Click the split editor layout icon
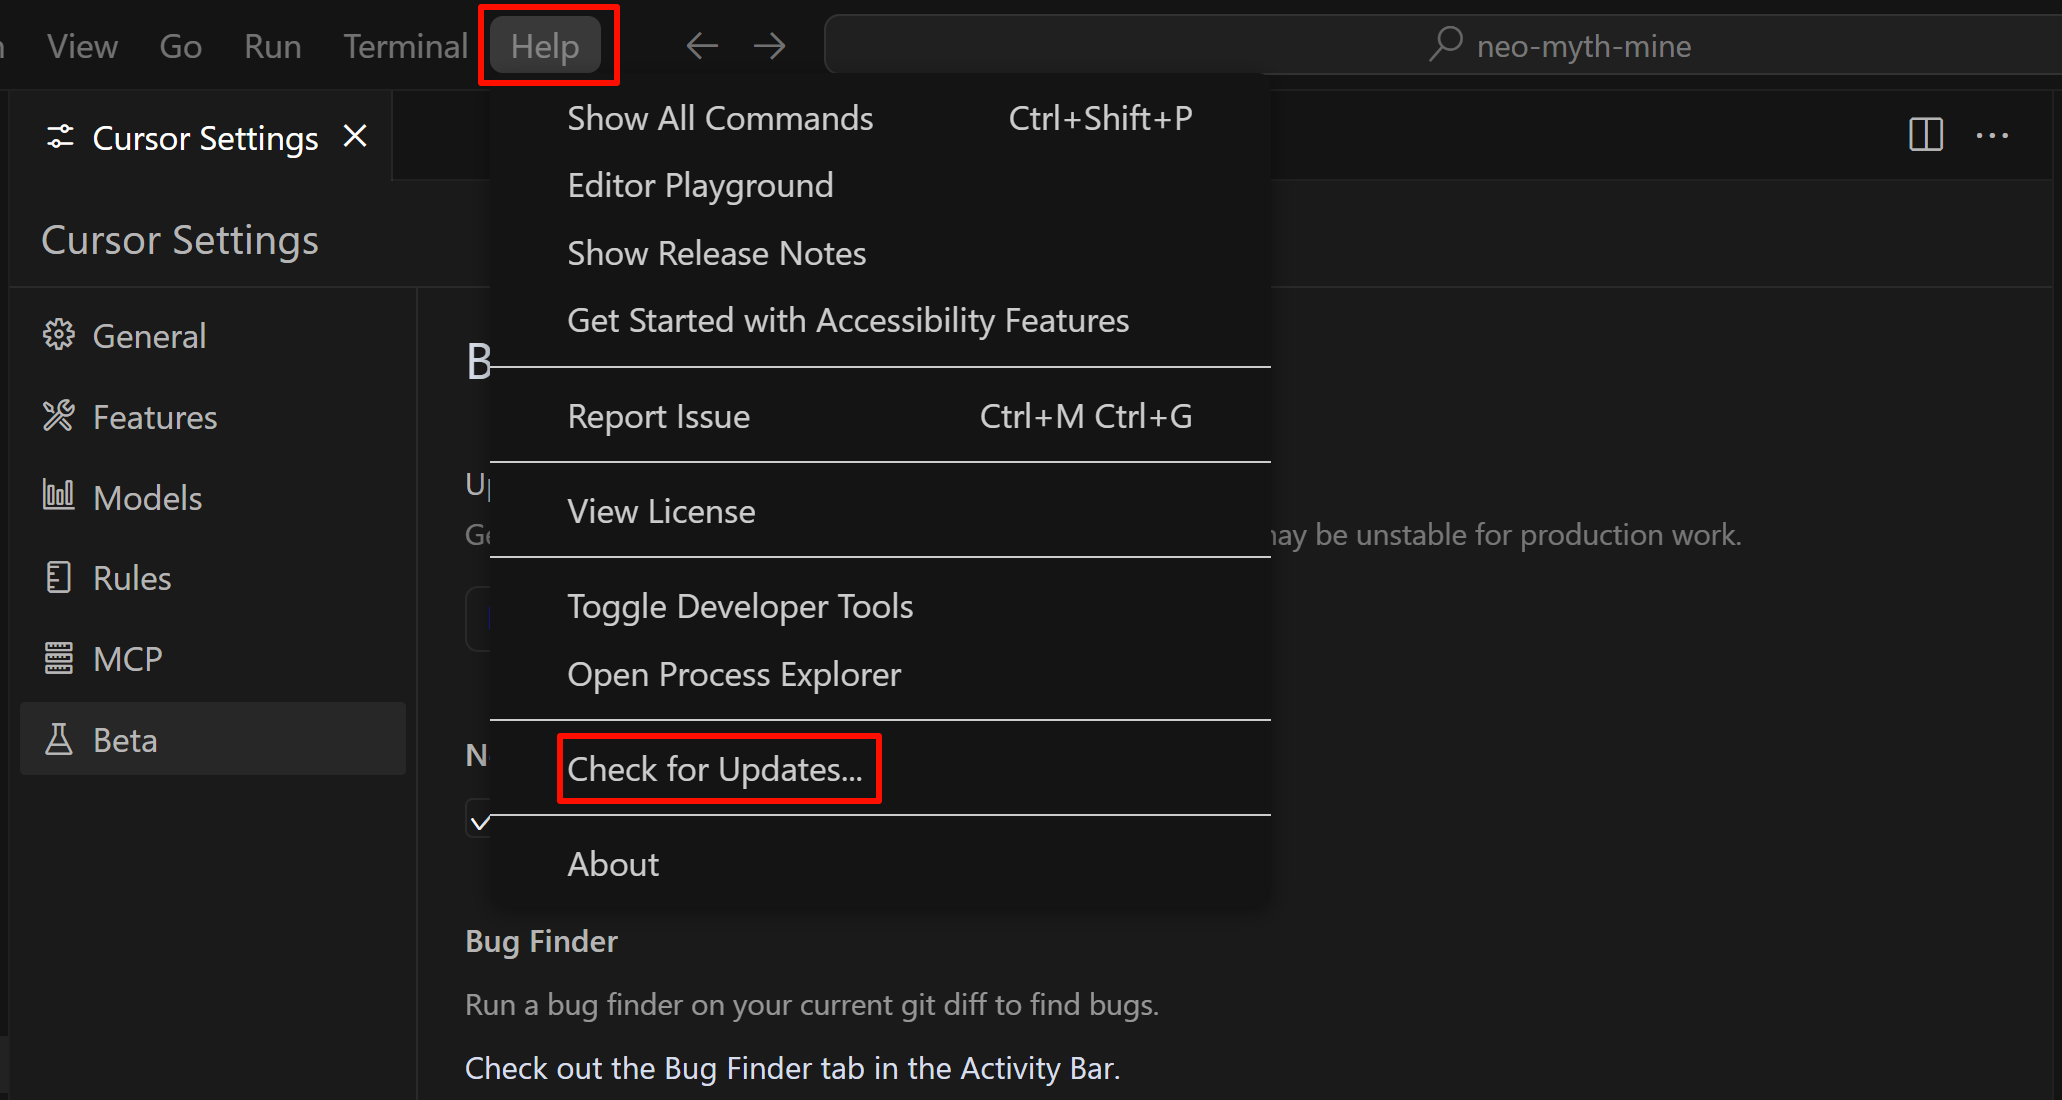Viewport: 2062px width, 1100px height. pos(1925,135)
